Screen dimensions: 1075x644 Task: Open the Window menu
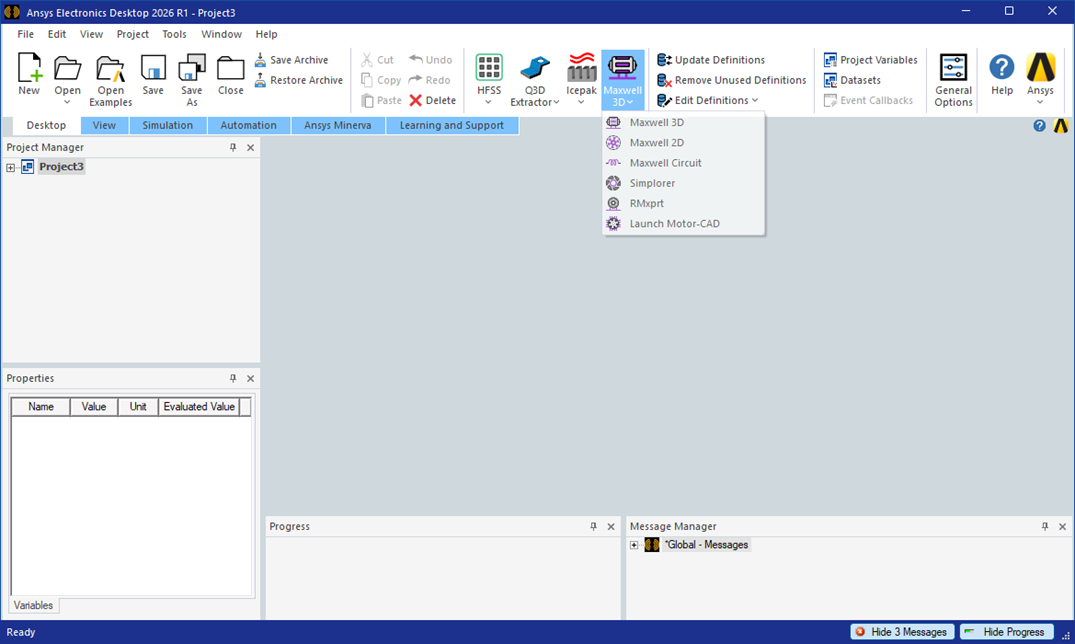coord(221,34)
